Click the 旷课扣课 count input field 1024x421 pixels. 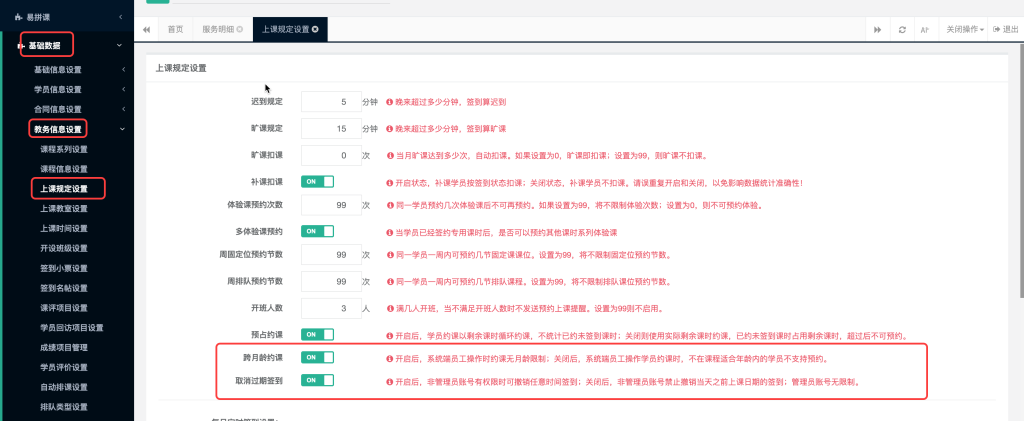(x=331, y=155)
